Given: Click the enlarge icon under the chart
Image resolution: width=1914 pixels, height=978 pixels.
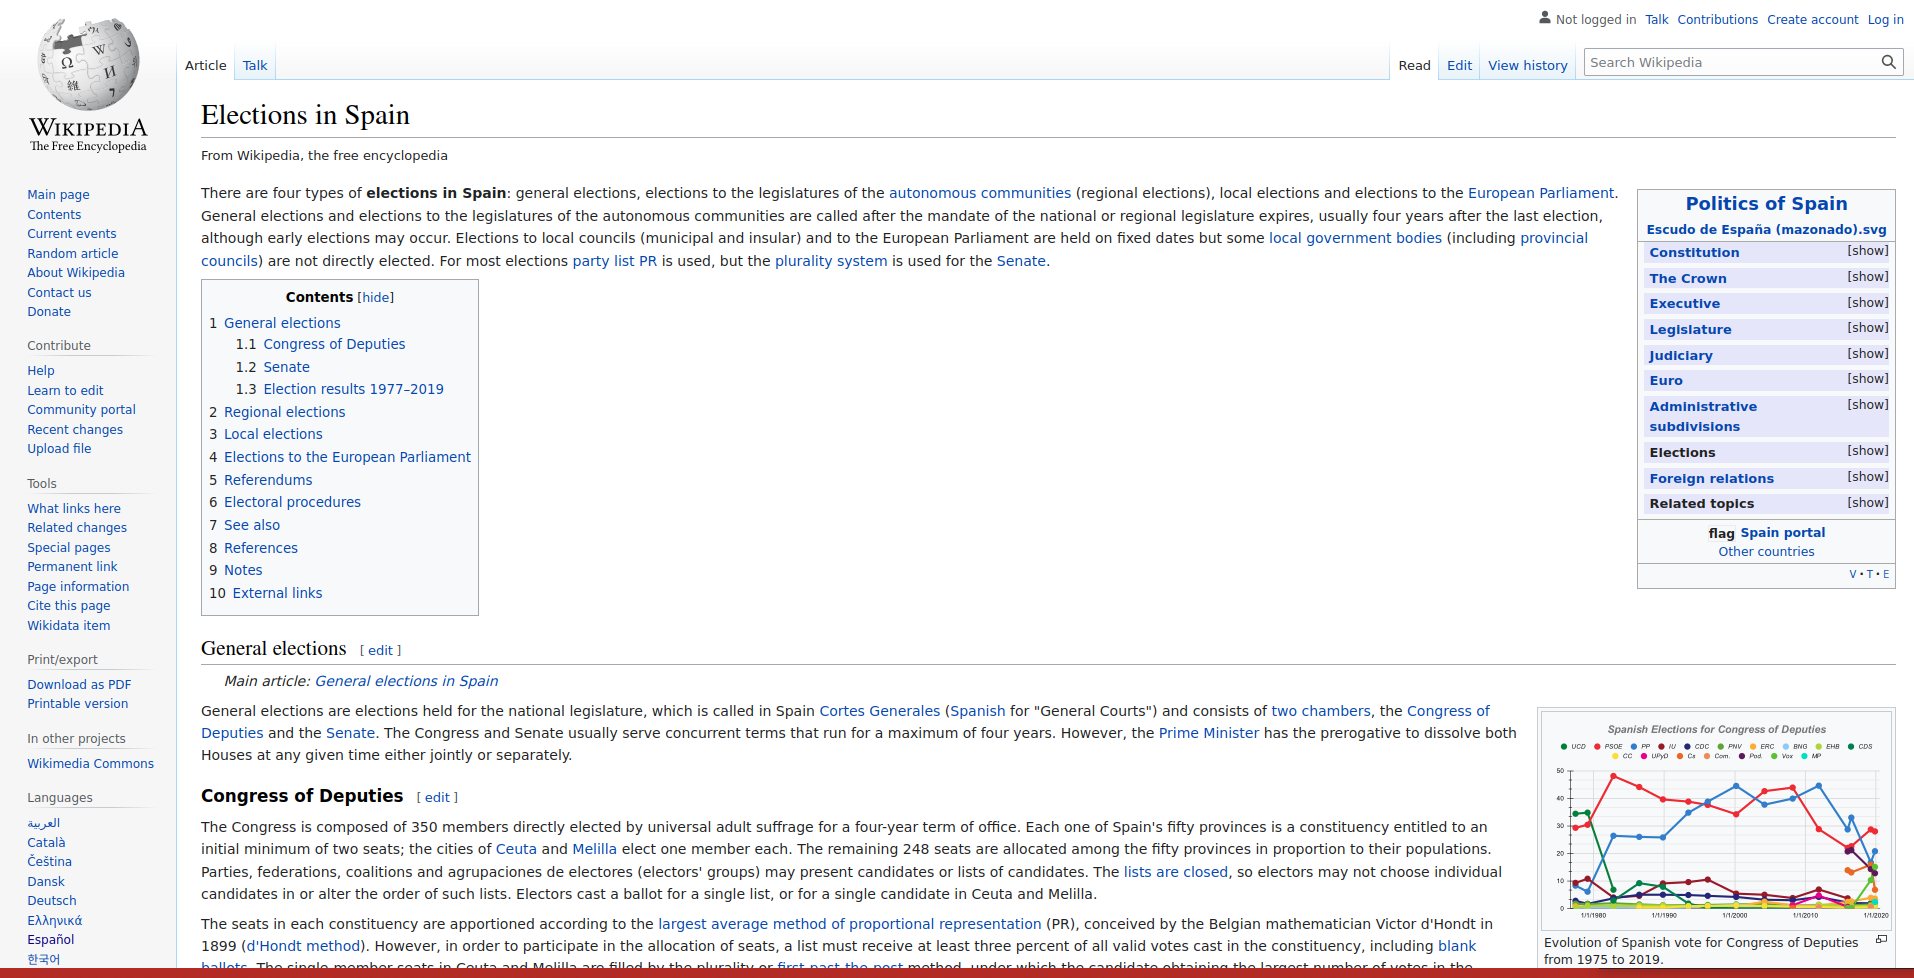Looking at the screenshot, I should coord(1881,940).
